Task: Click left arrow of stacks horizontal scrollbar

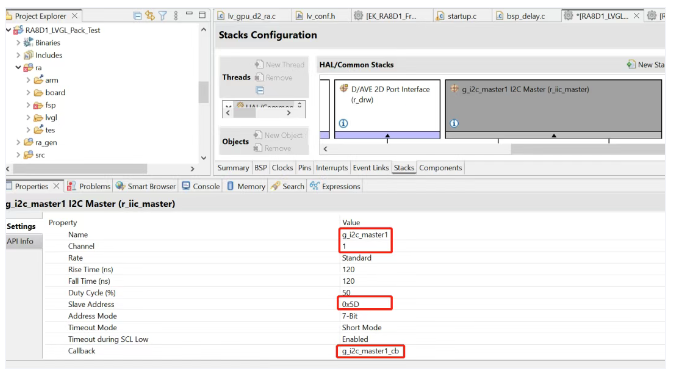Action: pos(325,149)
